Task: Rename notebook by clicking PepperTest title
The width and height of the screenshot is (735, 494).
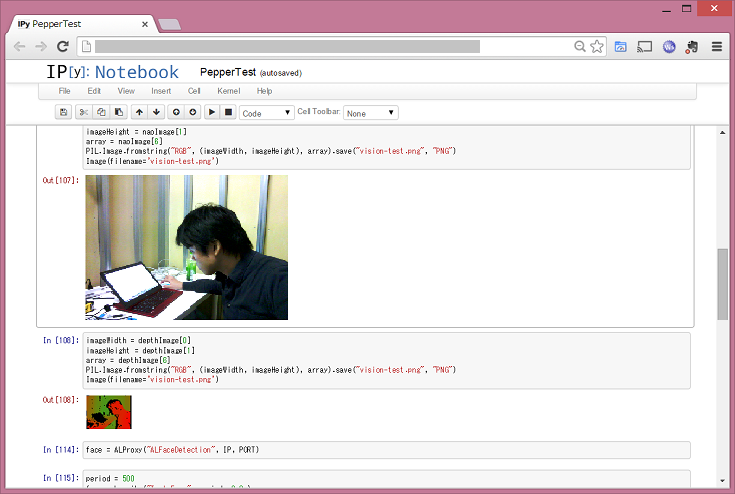Action: [228, 72]
